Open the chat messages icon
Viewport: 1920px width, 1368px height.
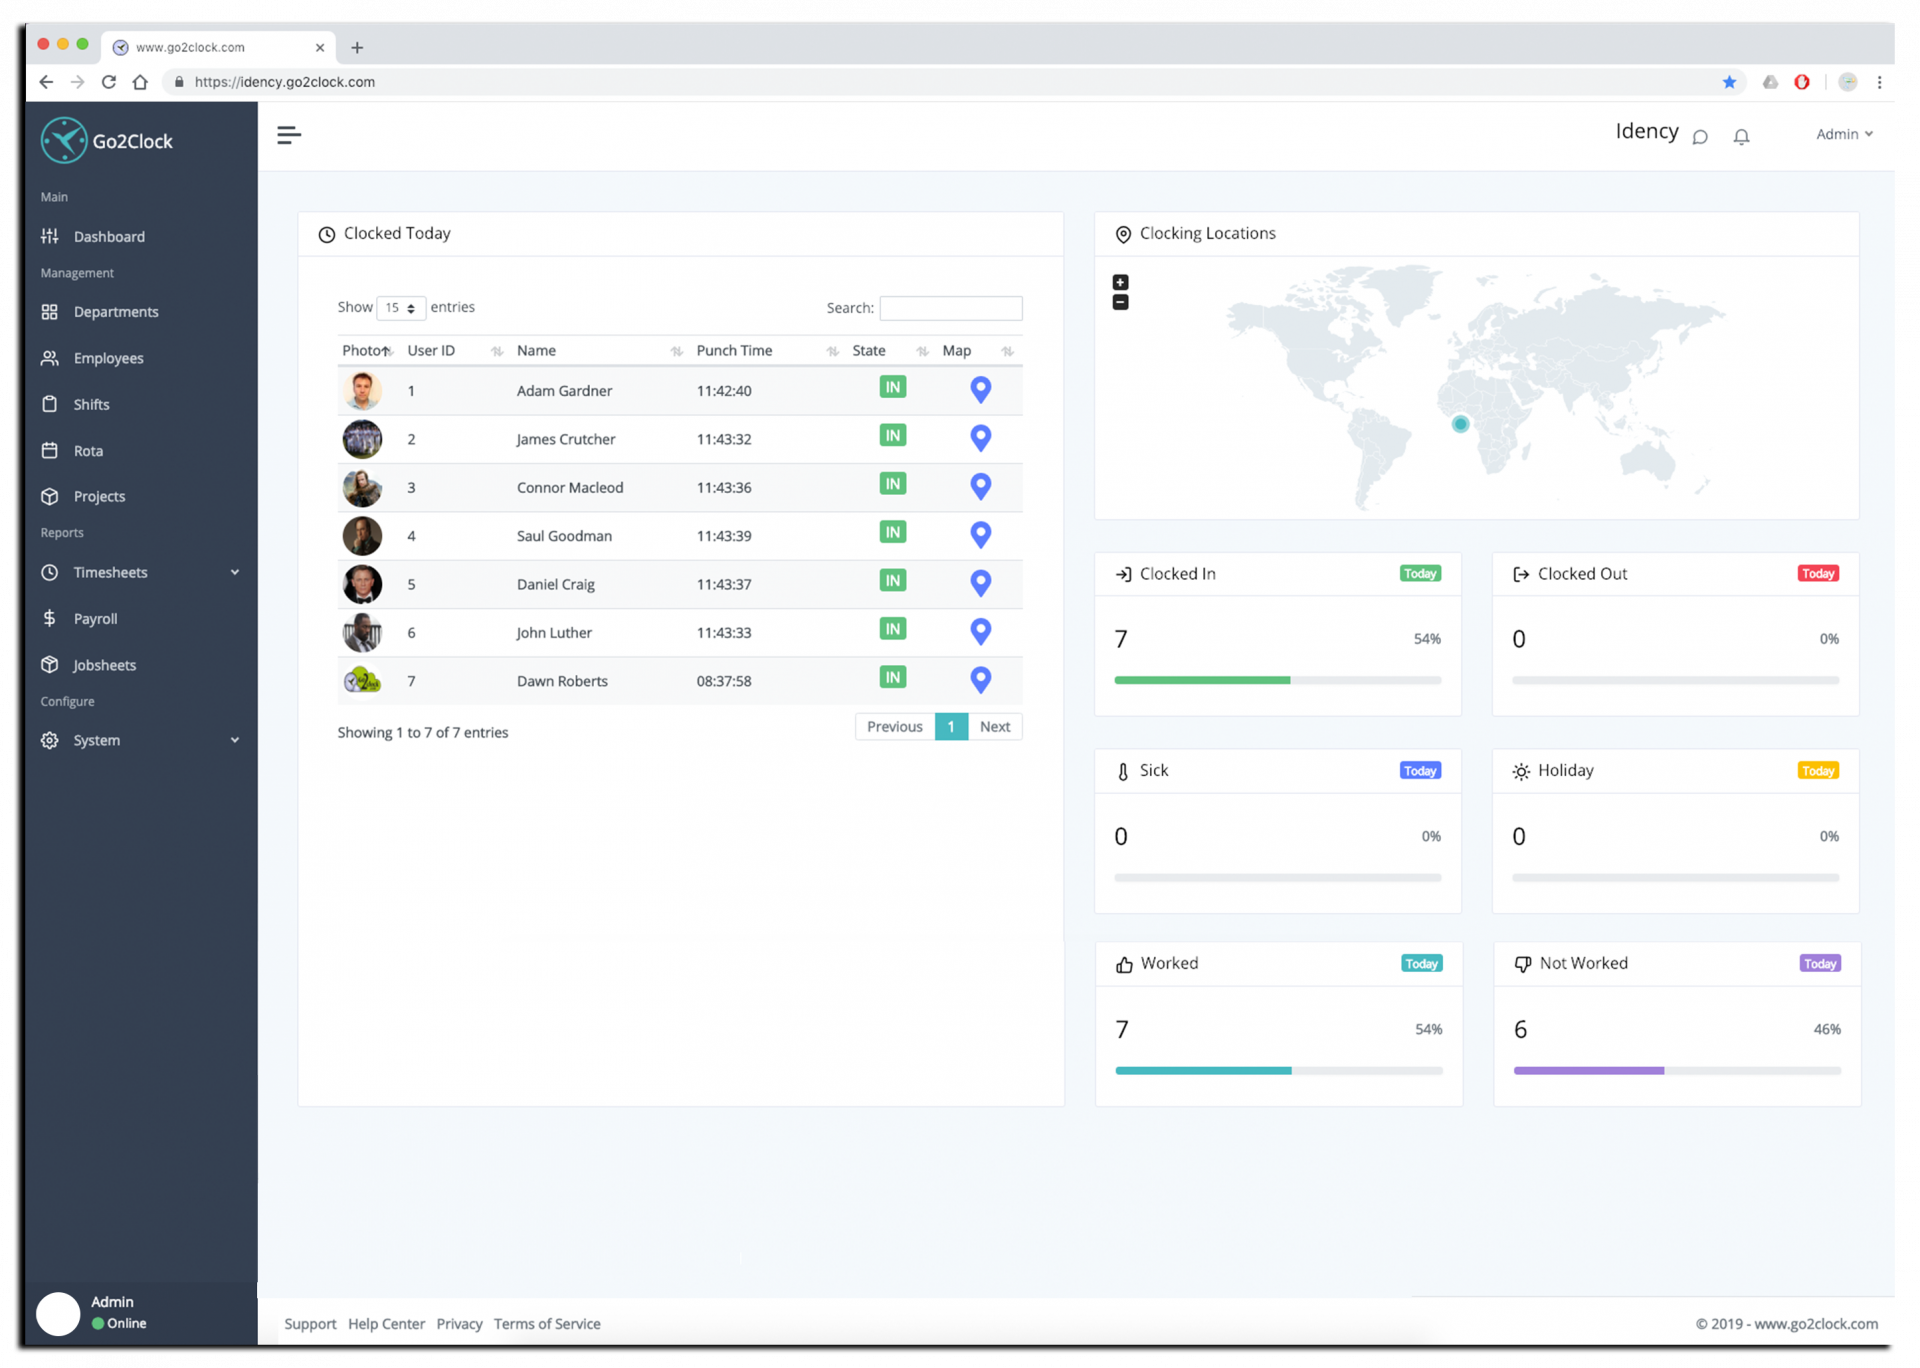coord(1700,137)
